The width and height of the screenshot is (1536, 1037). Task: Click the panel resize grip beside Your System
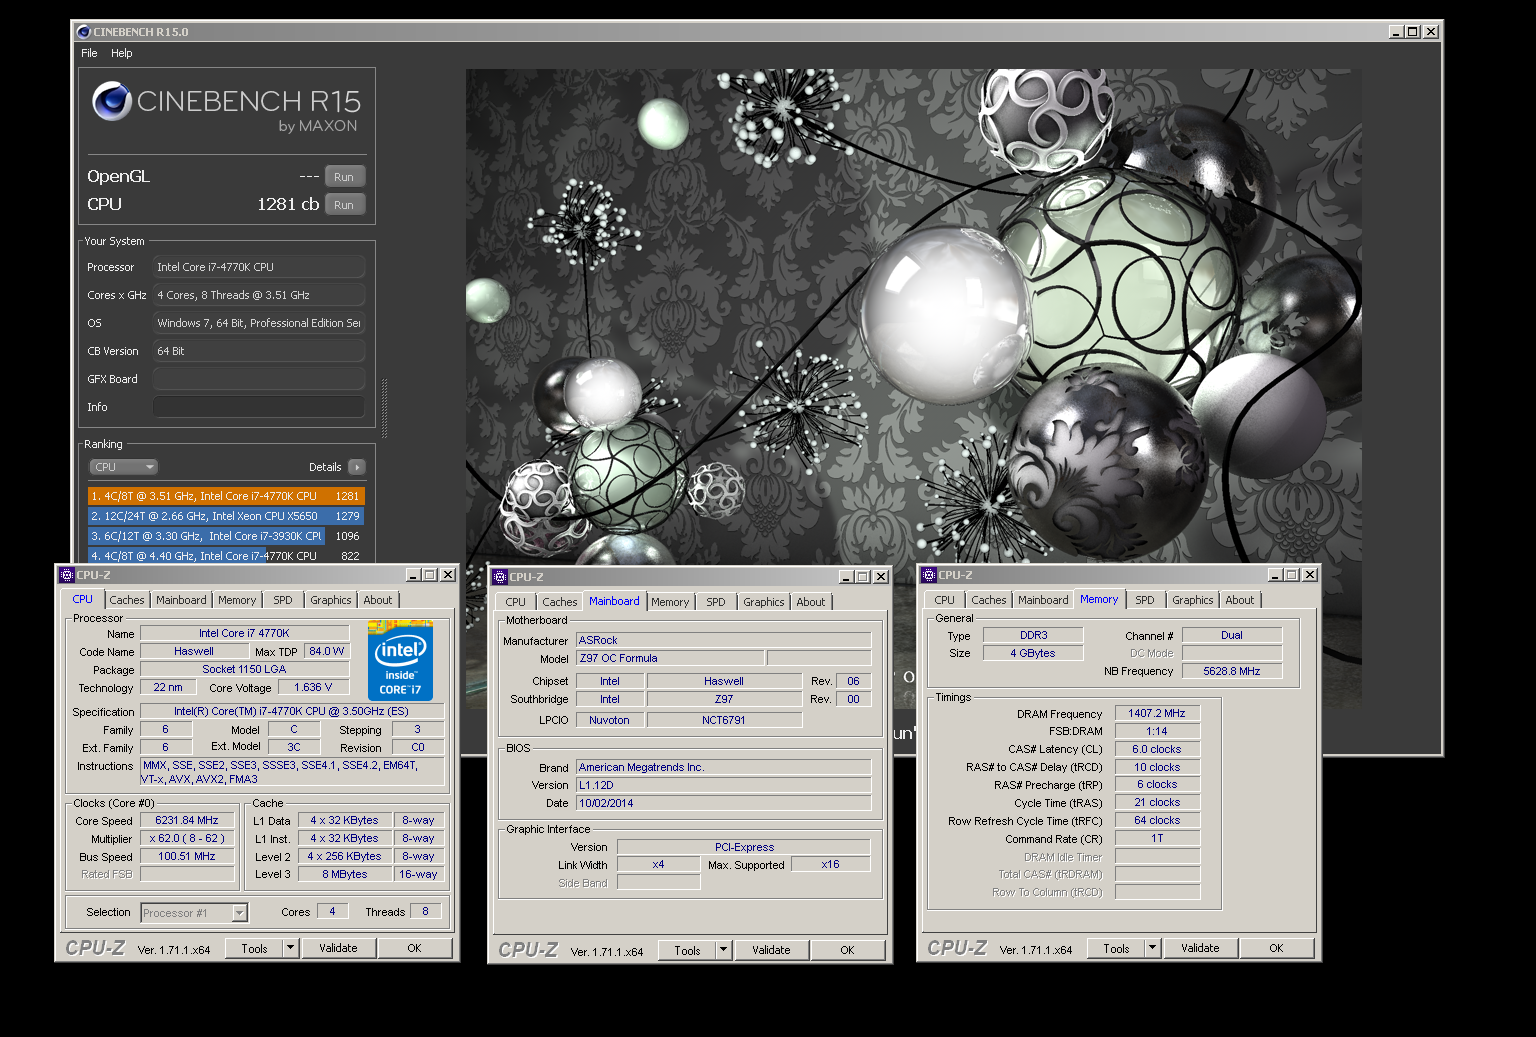[384, 408]
